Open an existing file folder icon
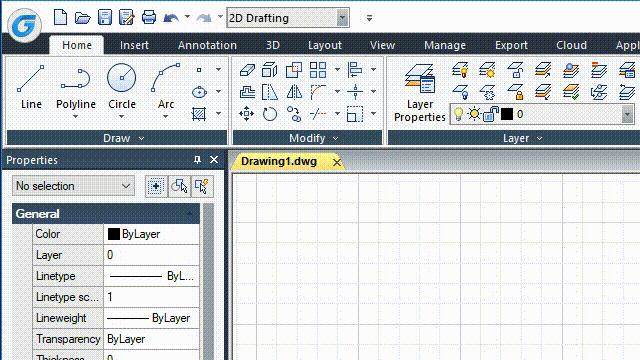Screen dimensions: 640x360 coord(82,18)
